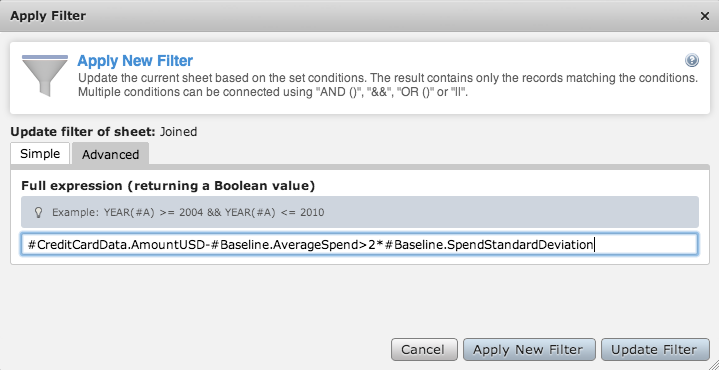The height and width of the screenshot is (370, 719).
Task: Click the filter description paragraph
Action: [x=387, y=85]
